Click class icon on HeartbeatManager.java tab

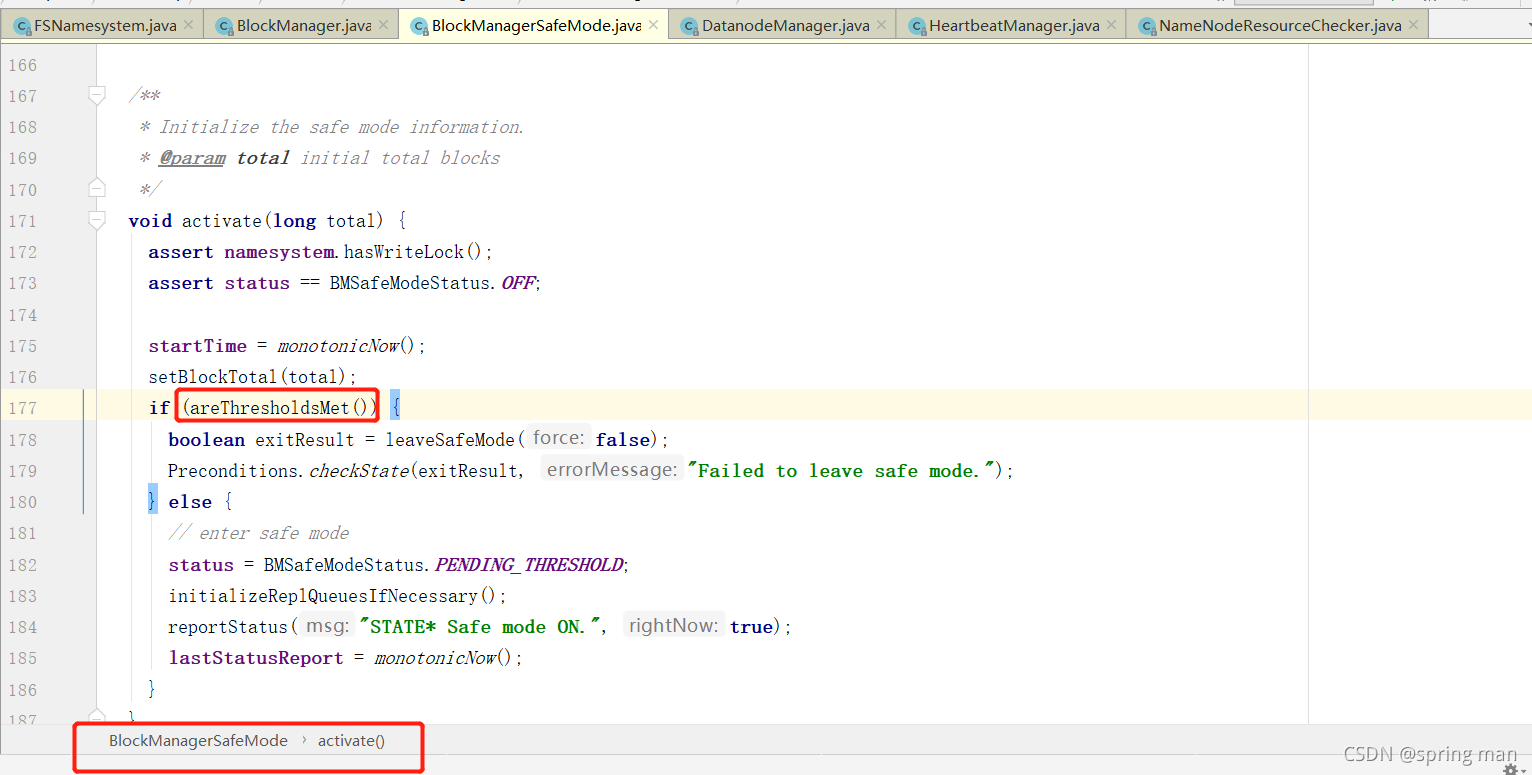coord(917,26)
